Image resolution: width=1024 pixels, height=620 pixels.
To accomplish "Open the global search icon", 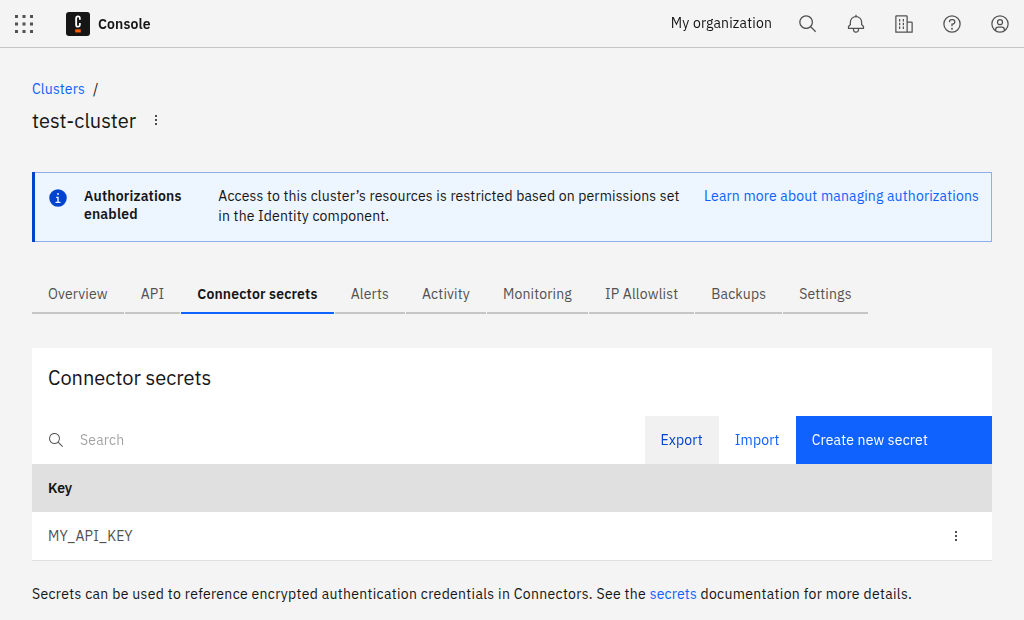I will point(807,24).
